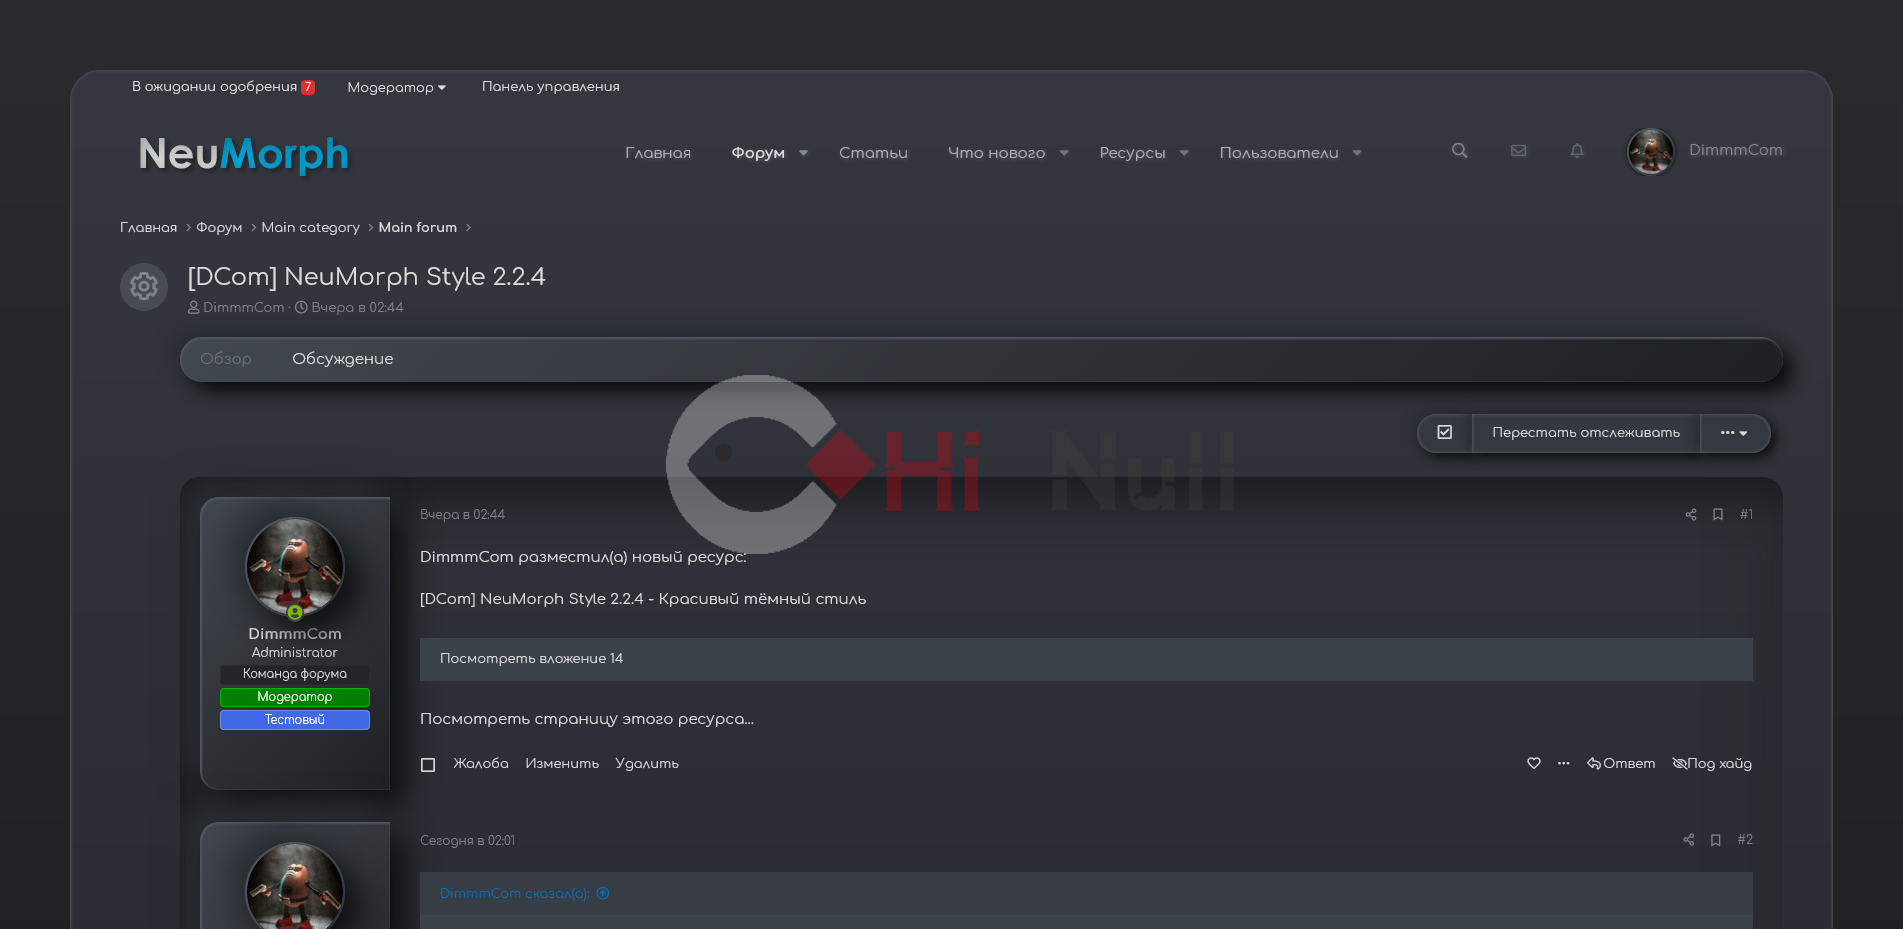Image resolution: width=1903 pixels, height=929 pixels.
Task: Expand the Форум menu arrow
Action: [x=803, y=153]
